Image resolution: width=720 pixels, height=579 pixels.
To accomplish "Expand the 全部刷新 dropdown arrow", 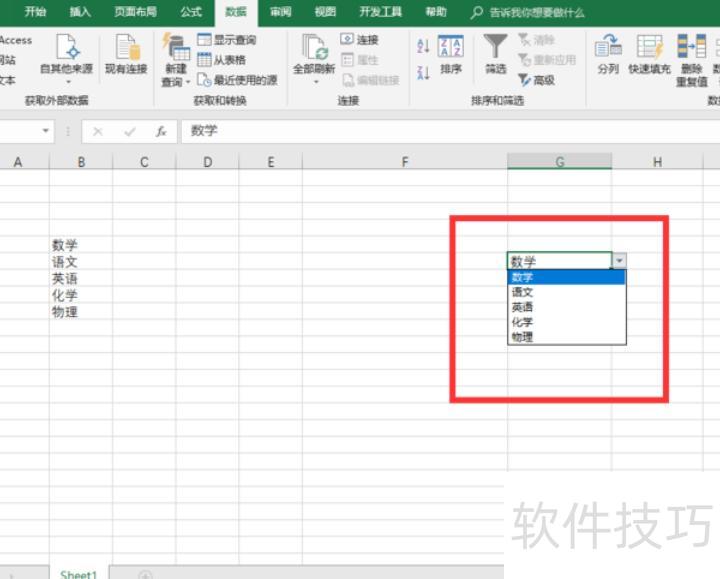I will 316,82.
